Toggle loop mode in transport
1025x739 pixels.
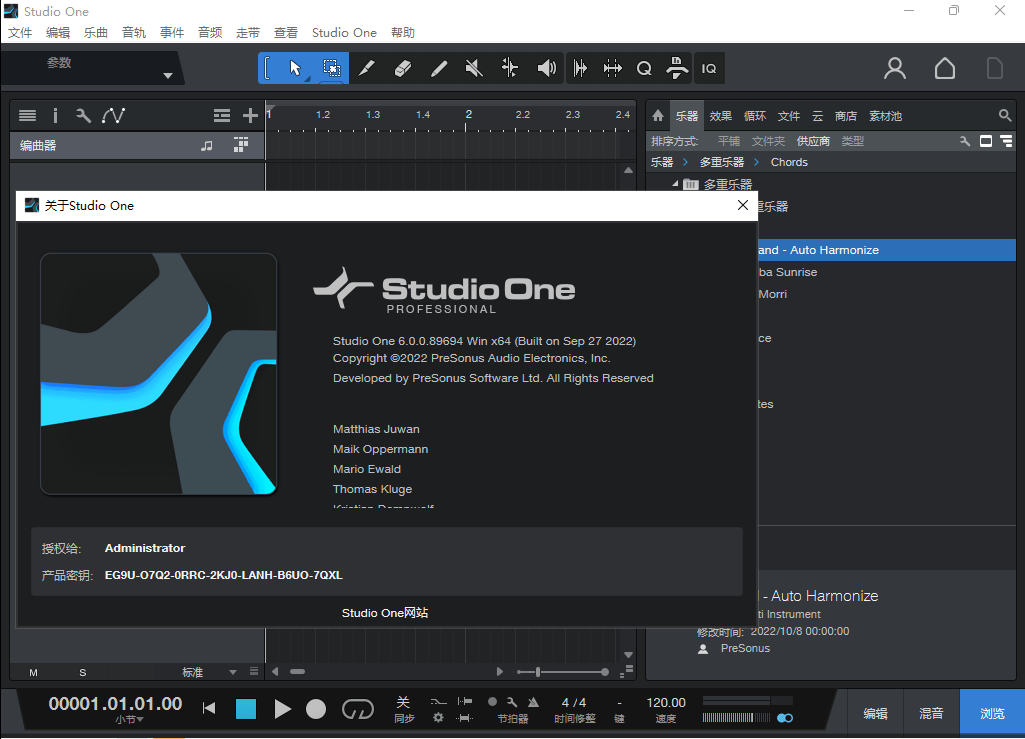tap(358, 709)
